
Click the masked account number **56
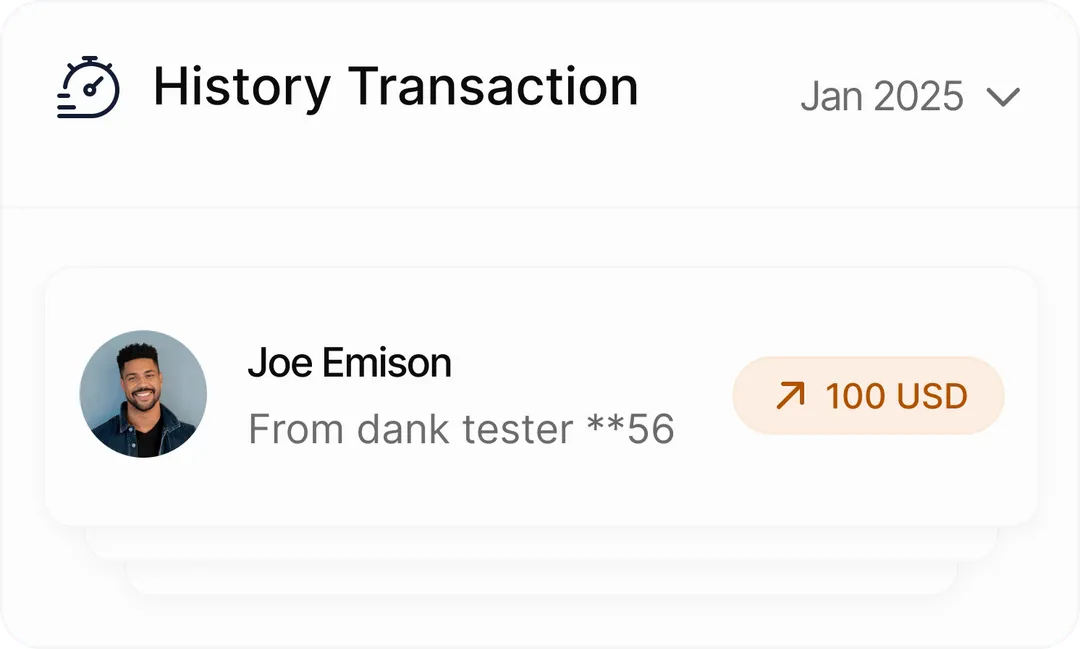[x=630, y=429]
